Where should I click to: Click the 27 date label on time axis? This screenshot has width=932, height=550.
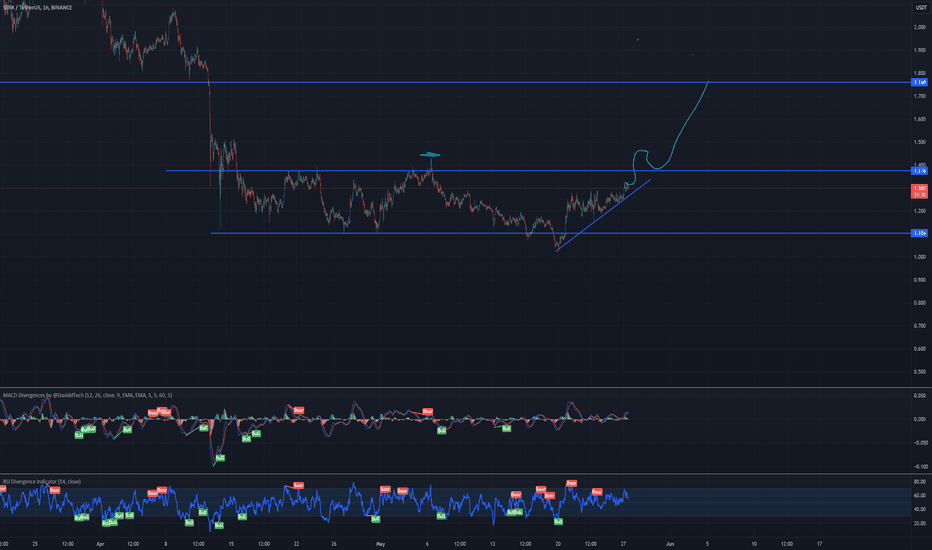[623, 544]
